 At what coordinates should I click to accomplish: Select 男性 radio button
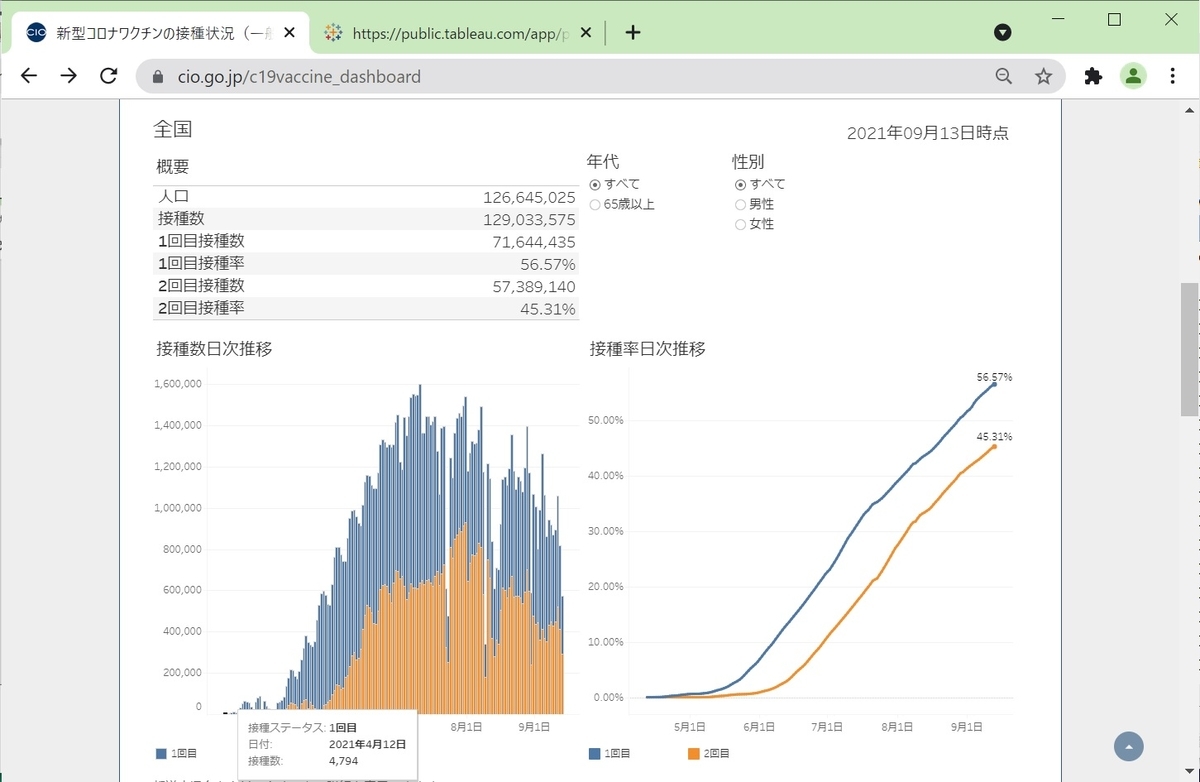pos(740,204)
